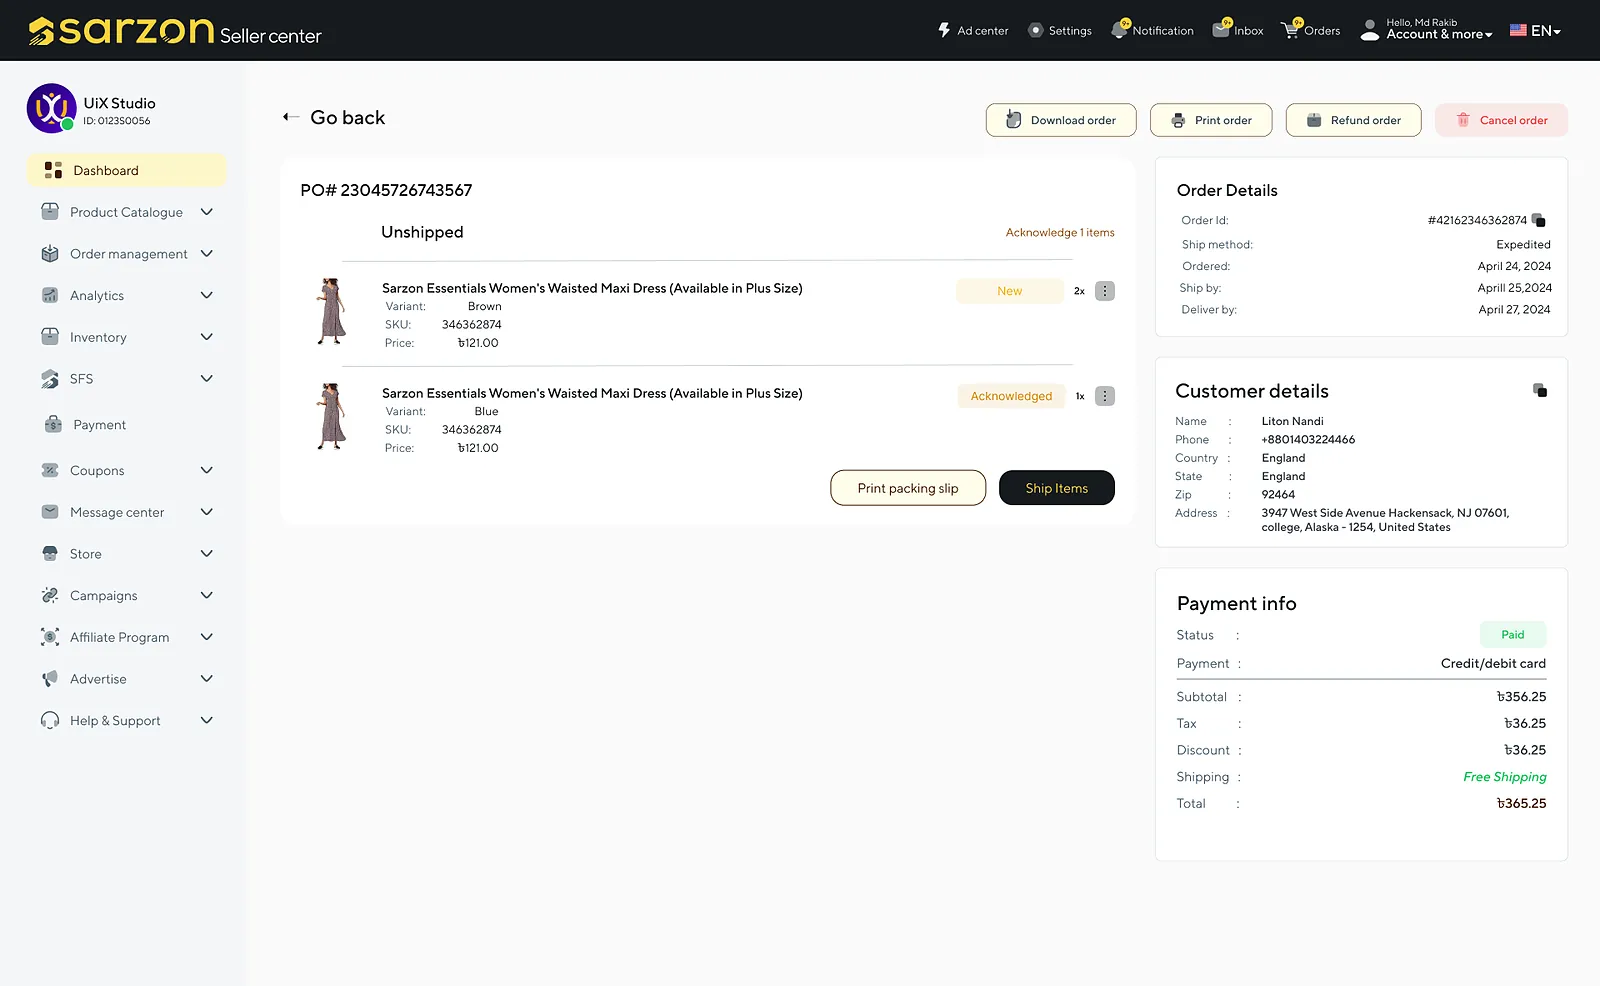This screenshot has width=1600, height=986.
Task: Click the Go back link
Action: (347, 117)
